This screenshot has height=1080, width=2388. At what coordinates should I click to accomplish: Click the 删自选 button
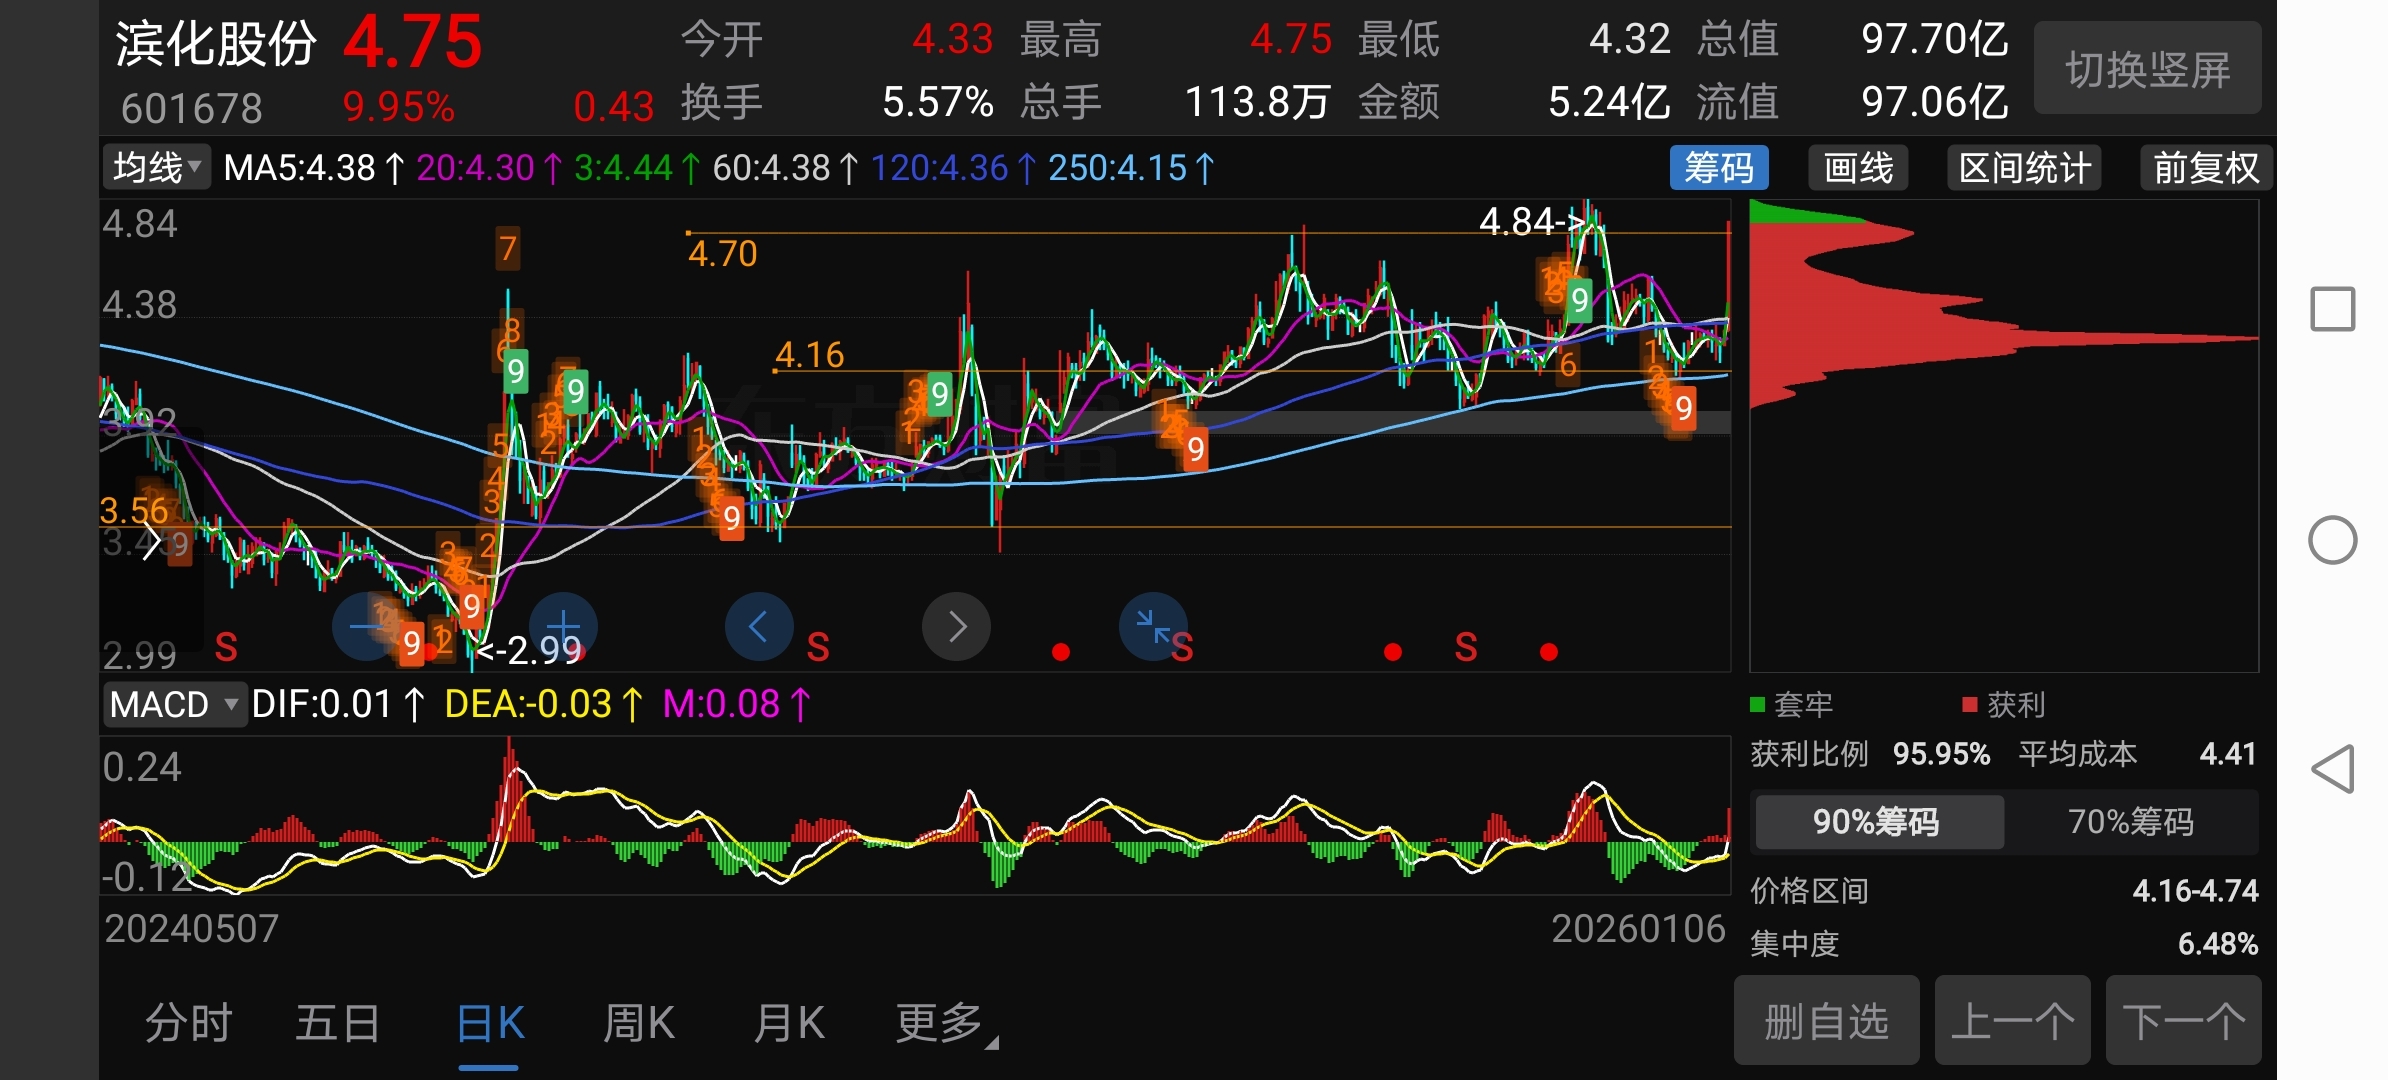pos(1826,1022)
